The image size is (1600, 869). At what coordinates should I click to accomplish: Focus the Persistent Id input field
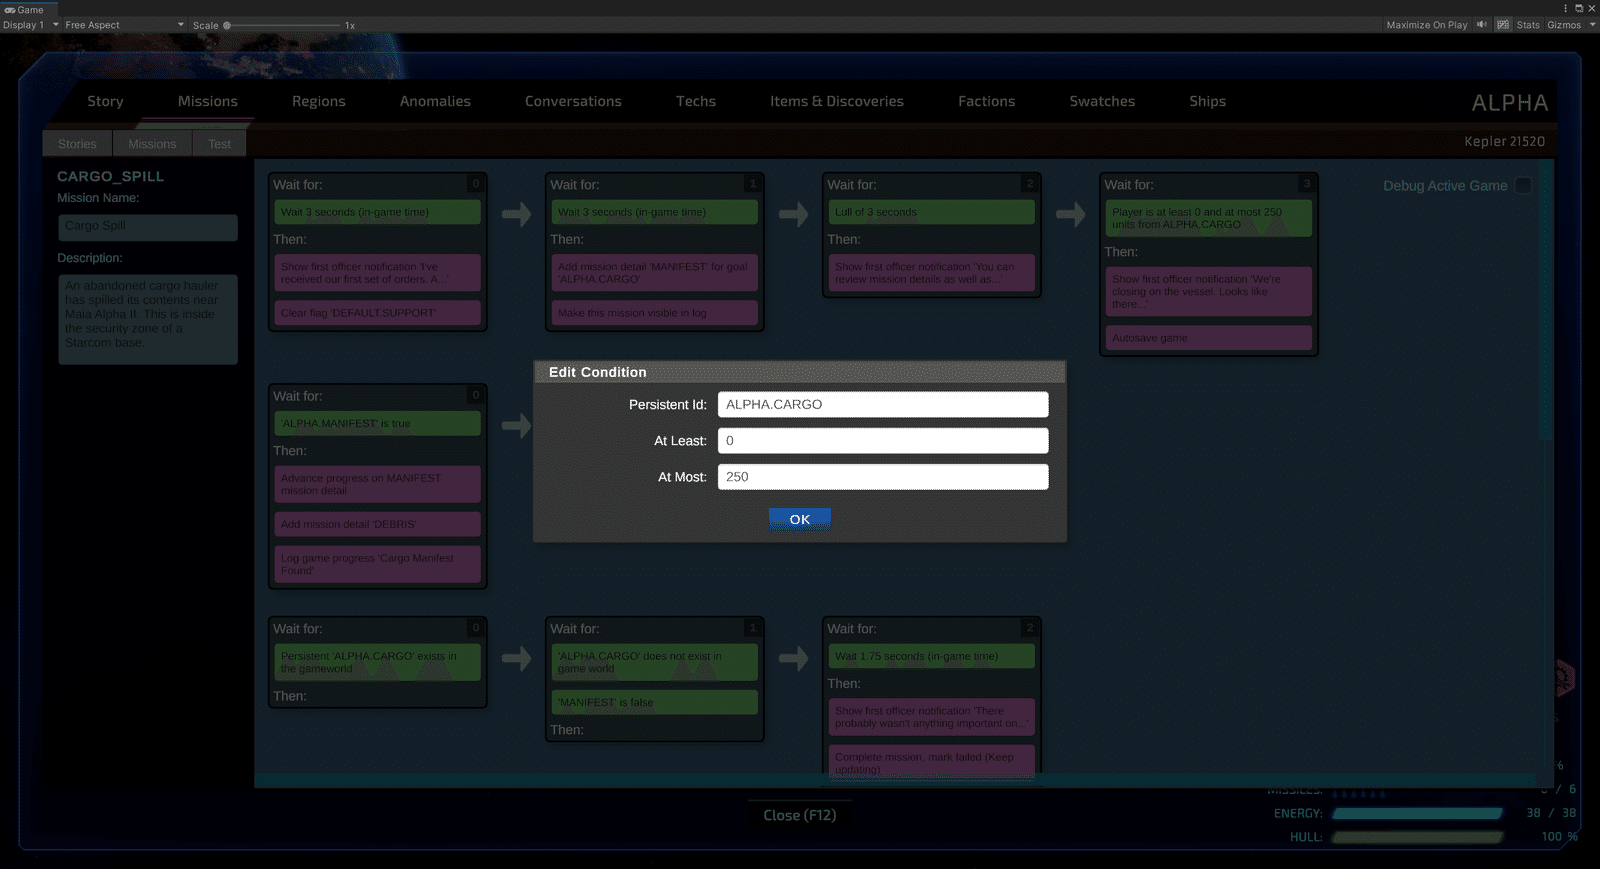pos(883,404)
